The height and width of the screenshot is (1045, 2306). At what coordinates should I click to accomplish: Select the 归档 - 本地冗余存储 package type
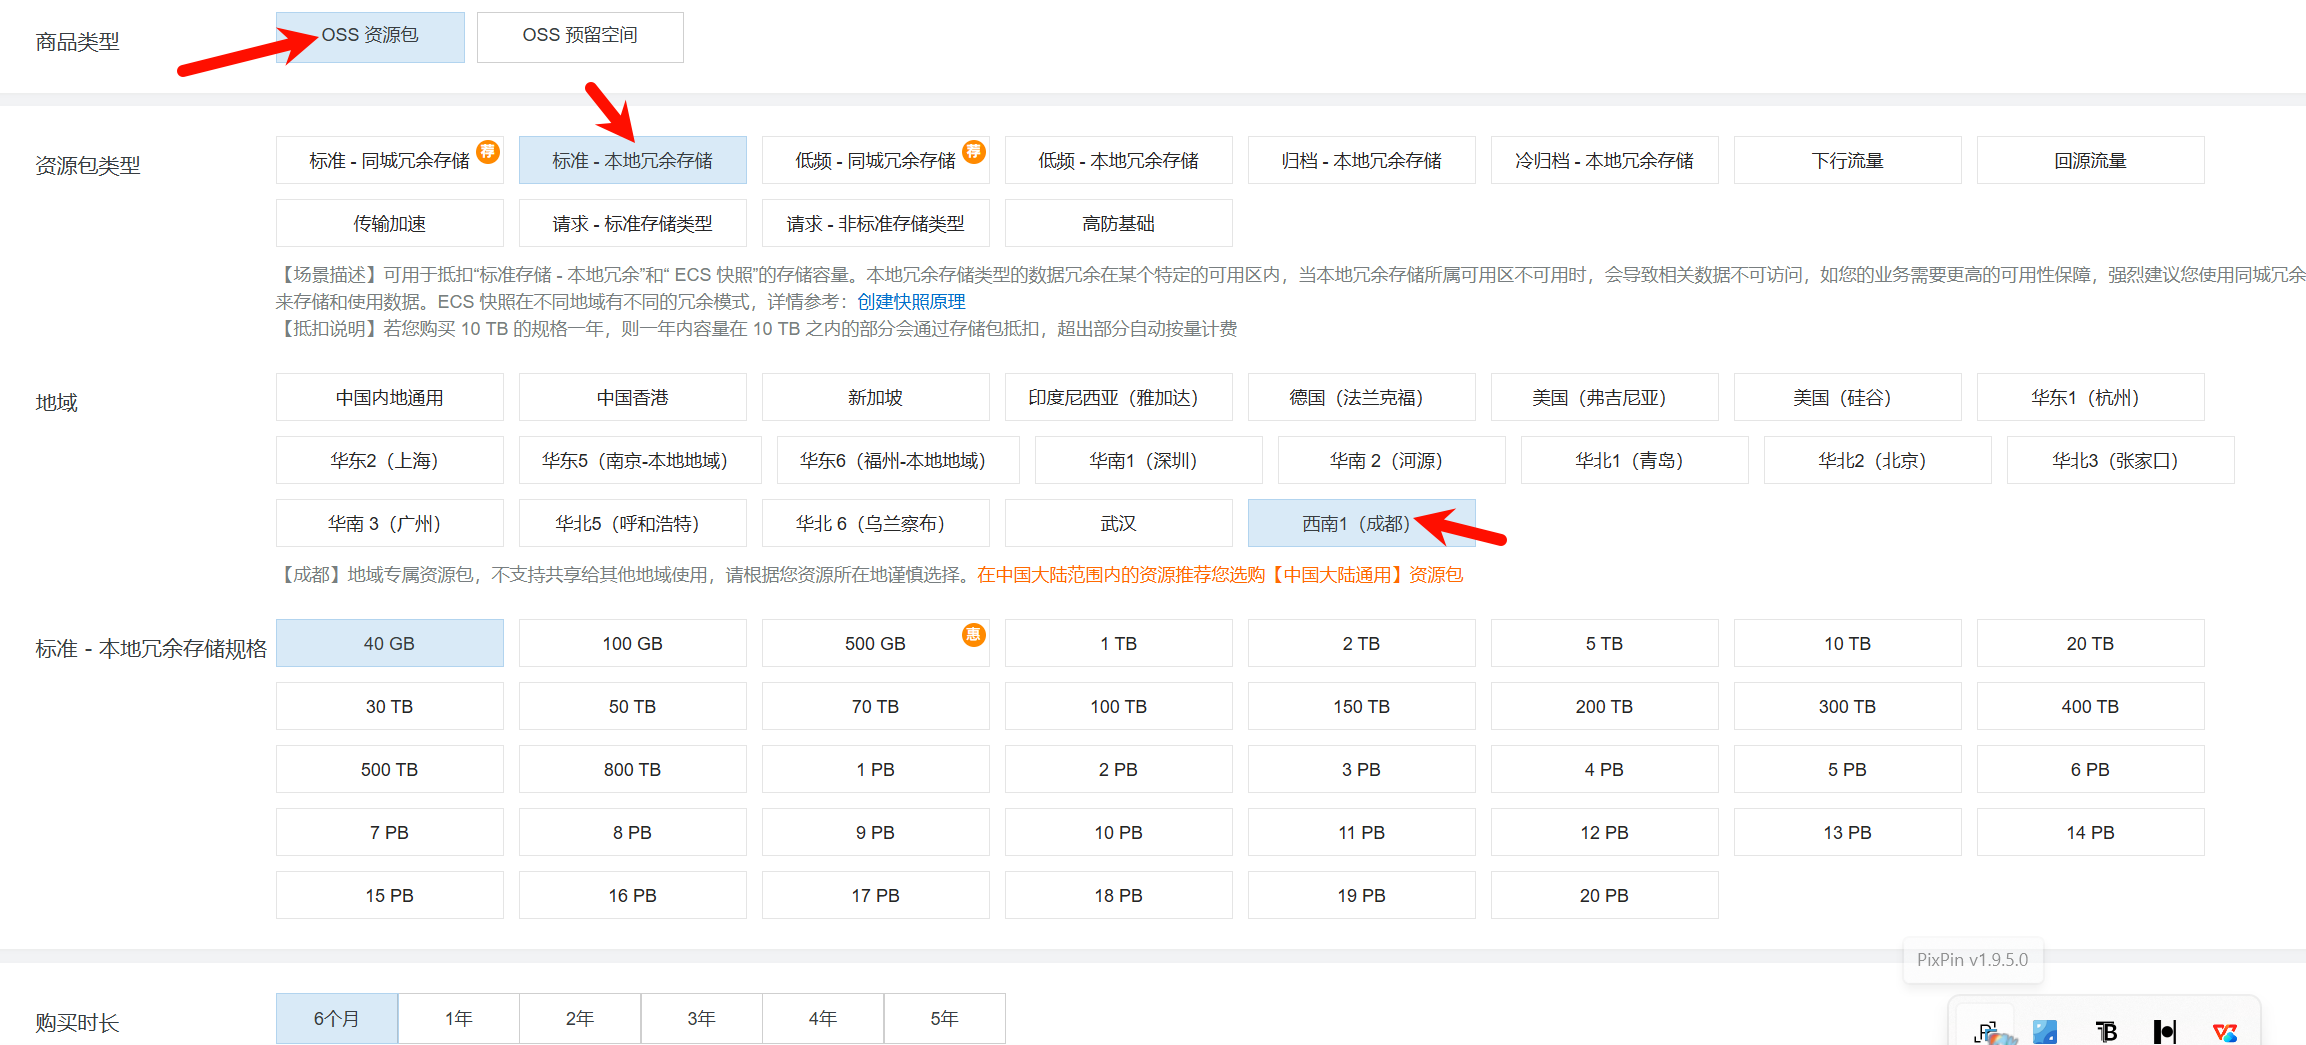tap(1361, 161)
